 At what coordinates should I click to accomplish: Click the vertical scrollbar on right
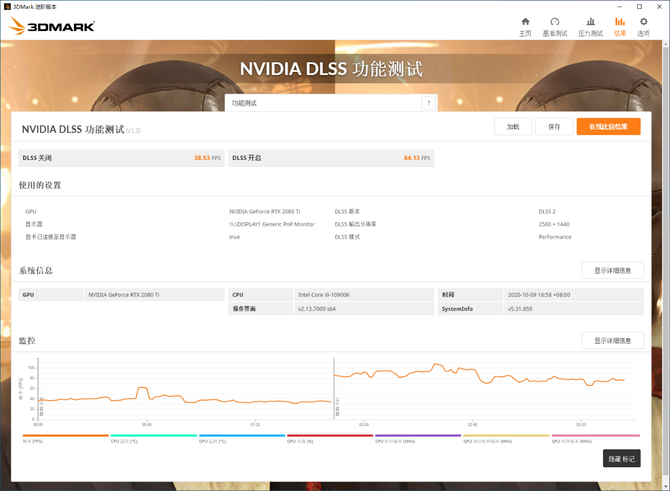[x=665, y=250]
